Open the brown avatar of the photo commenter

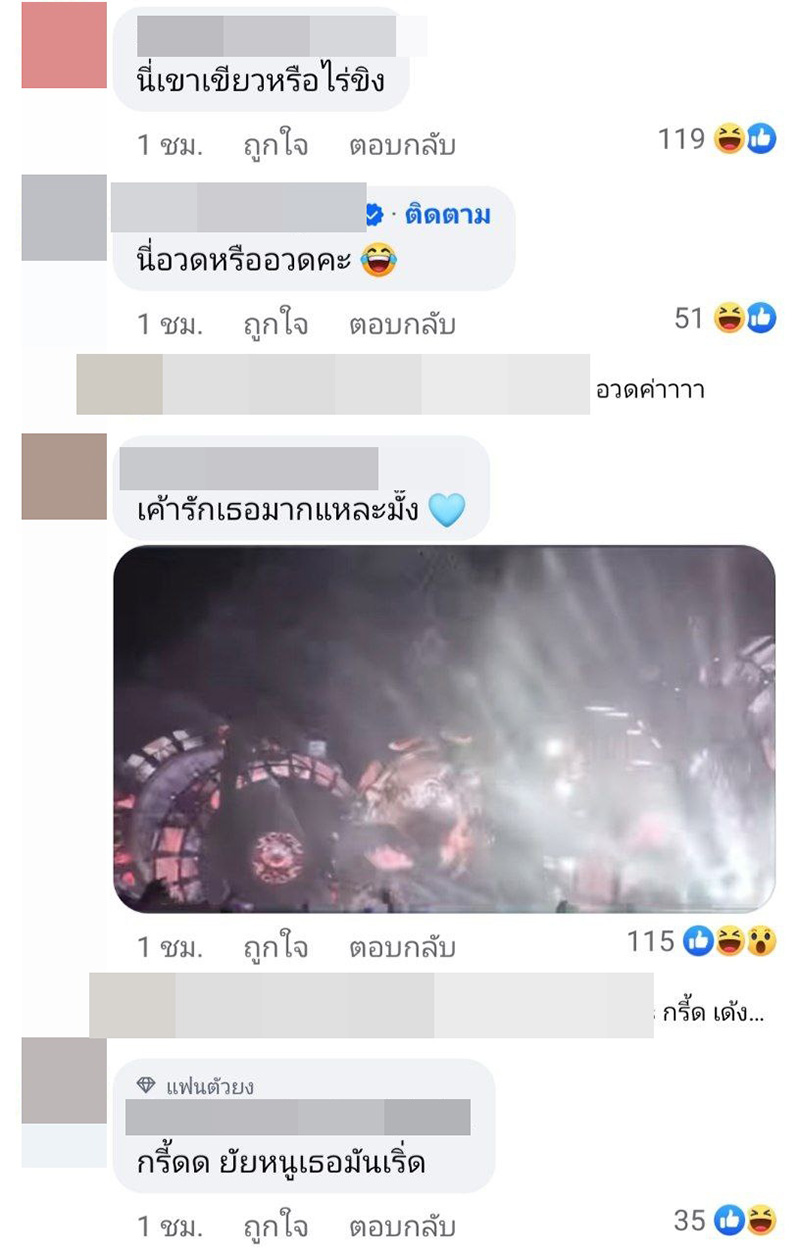click(x=64, y=476)
